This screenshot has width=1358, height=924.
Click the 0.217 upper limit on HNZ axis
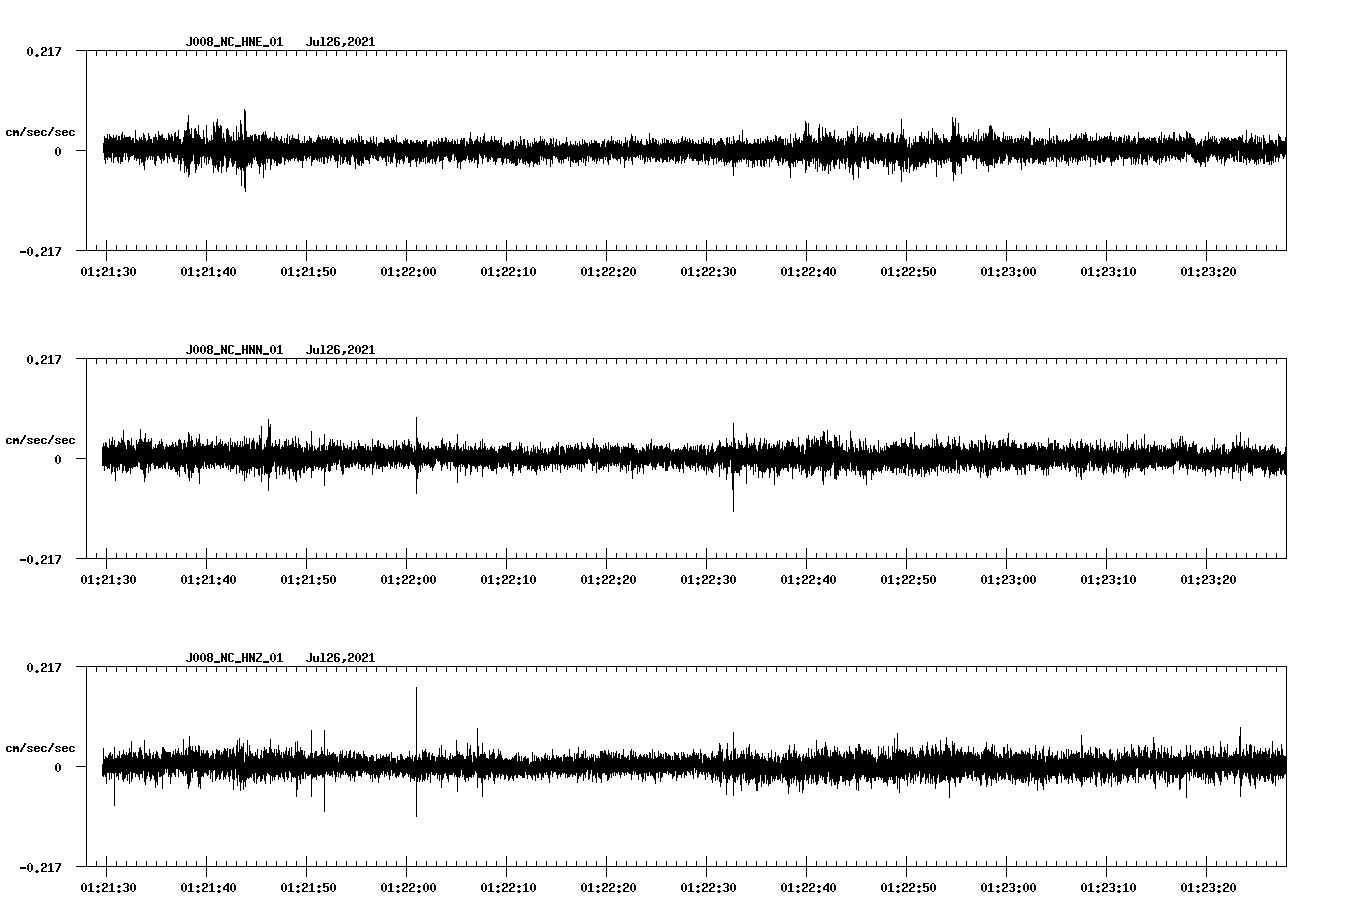43,667
